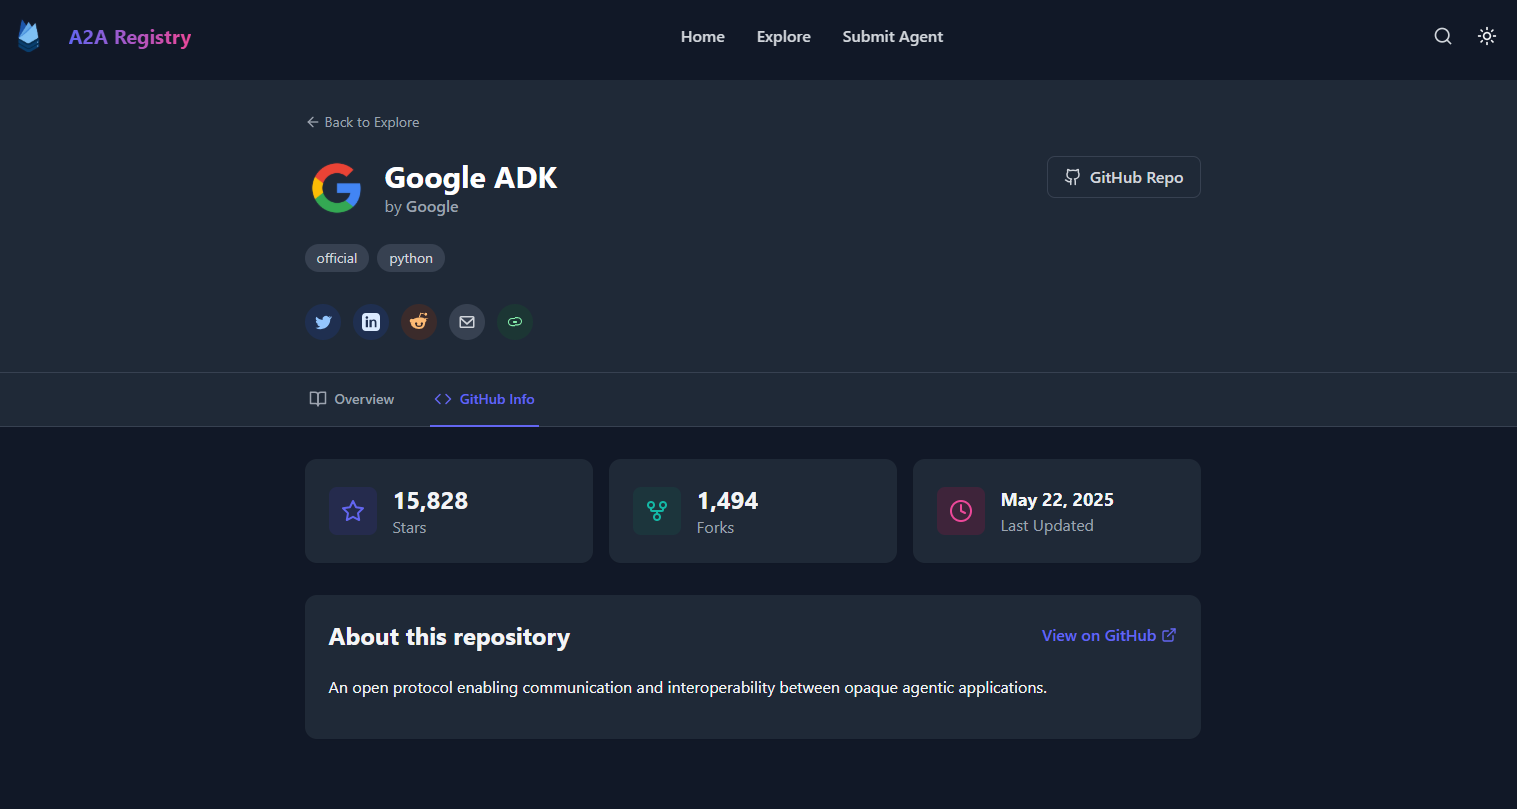1517x809 pixels.
Task: Click the repository description sentence
Action: [688, 688]
